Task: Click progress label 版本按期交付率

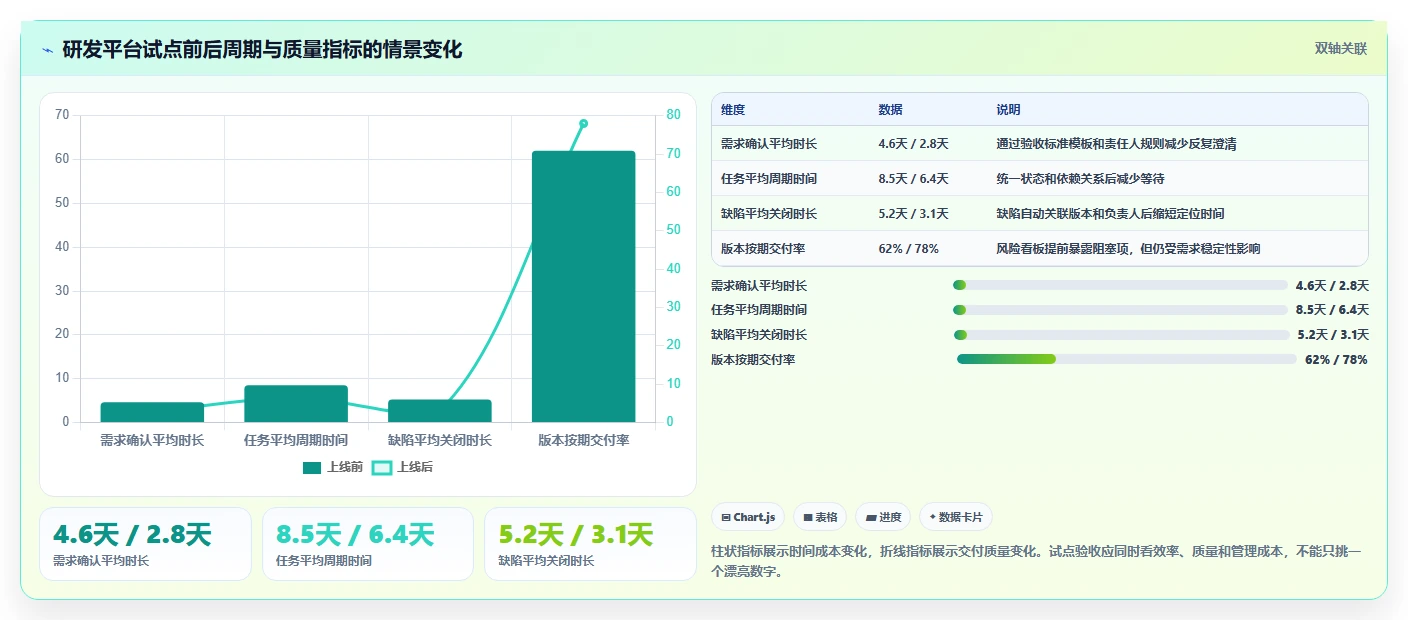Action: tap(753, 359)
